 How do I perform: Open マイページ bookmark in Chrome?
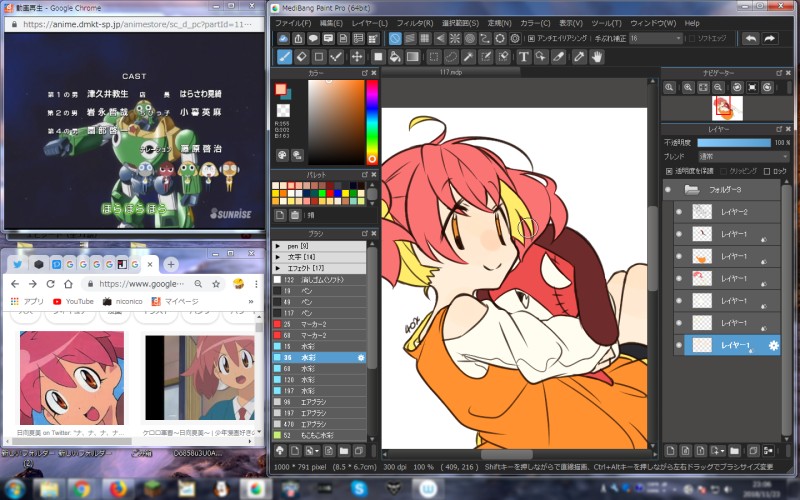pyautogui.click(x=175, y=302)
